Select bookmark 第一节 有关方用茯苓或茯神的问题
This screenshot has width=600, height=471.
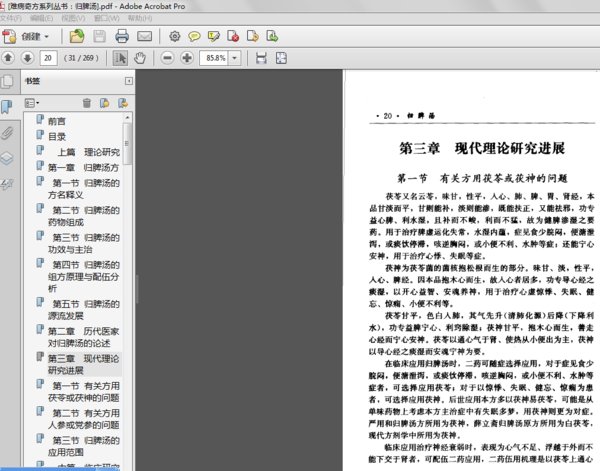coord(84,392)
